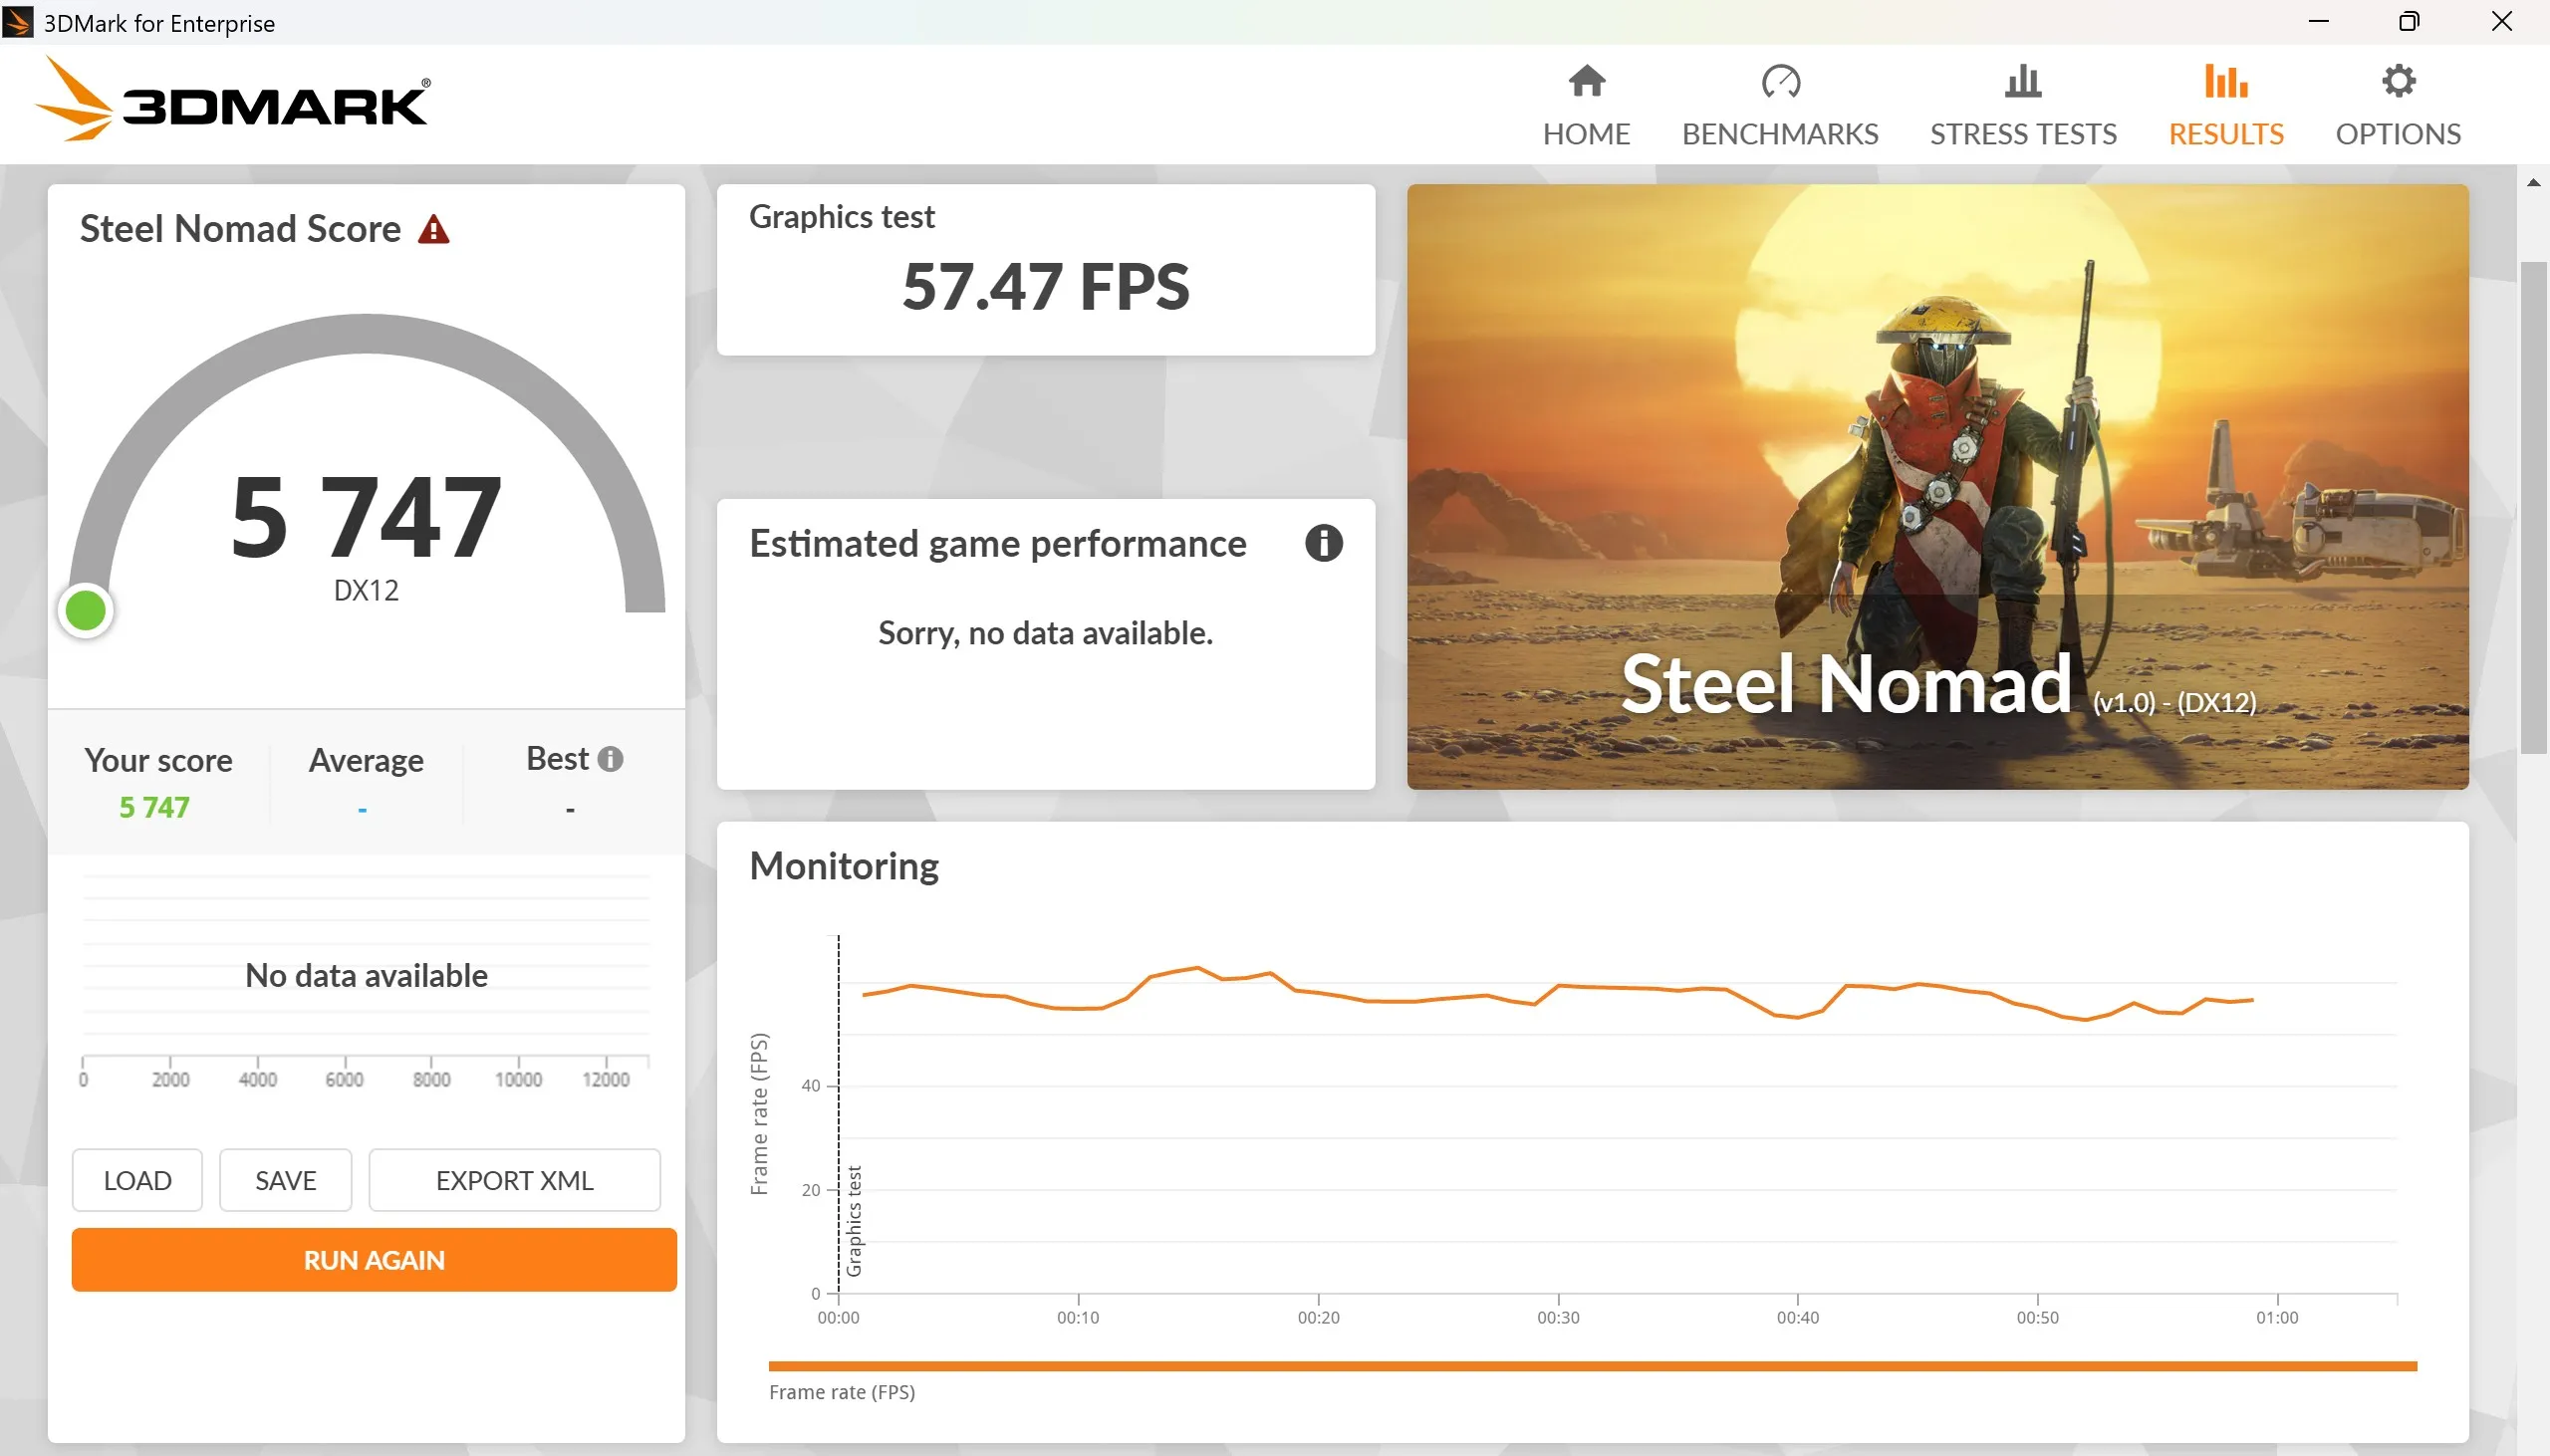Image resolution: width=2550 pixels, height=1456 pixels.
Task: Click the green score indicator dot on gauge
Action: [85, 610]
